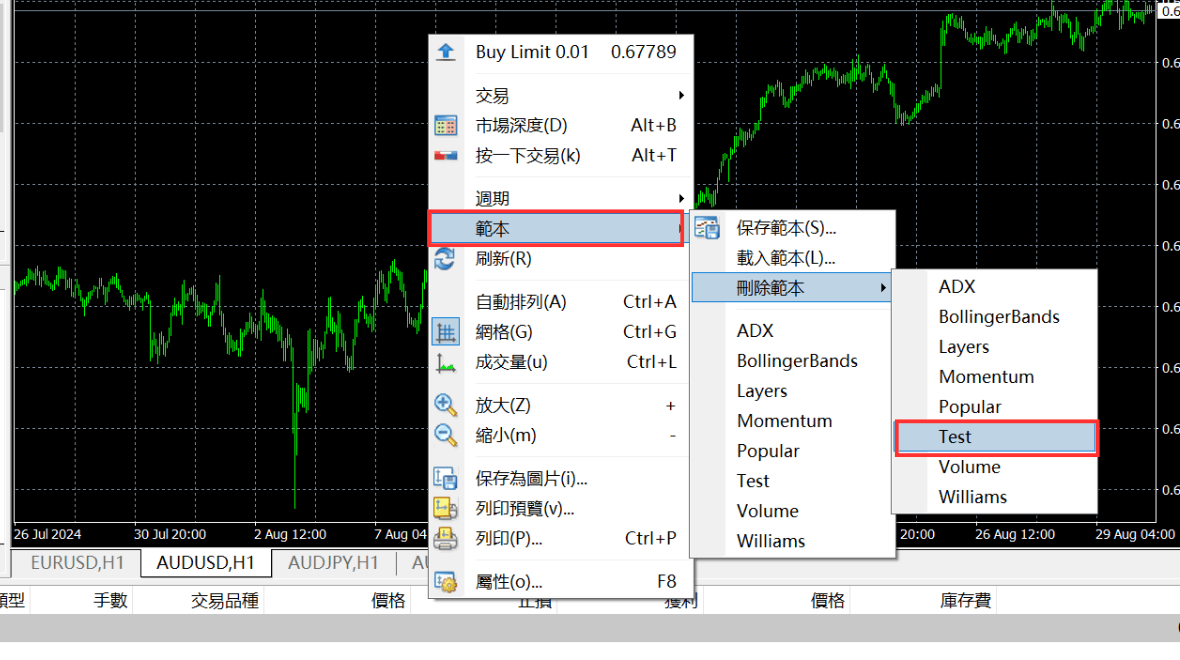Open the 範本 templates submenu

point(556,228)
